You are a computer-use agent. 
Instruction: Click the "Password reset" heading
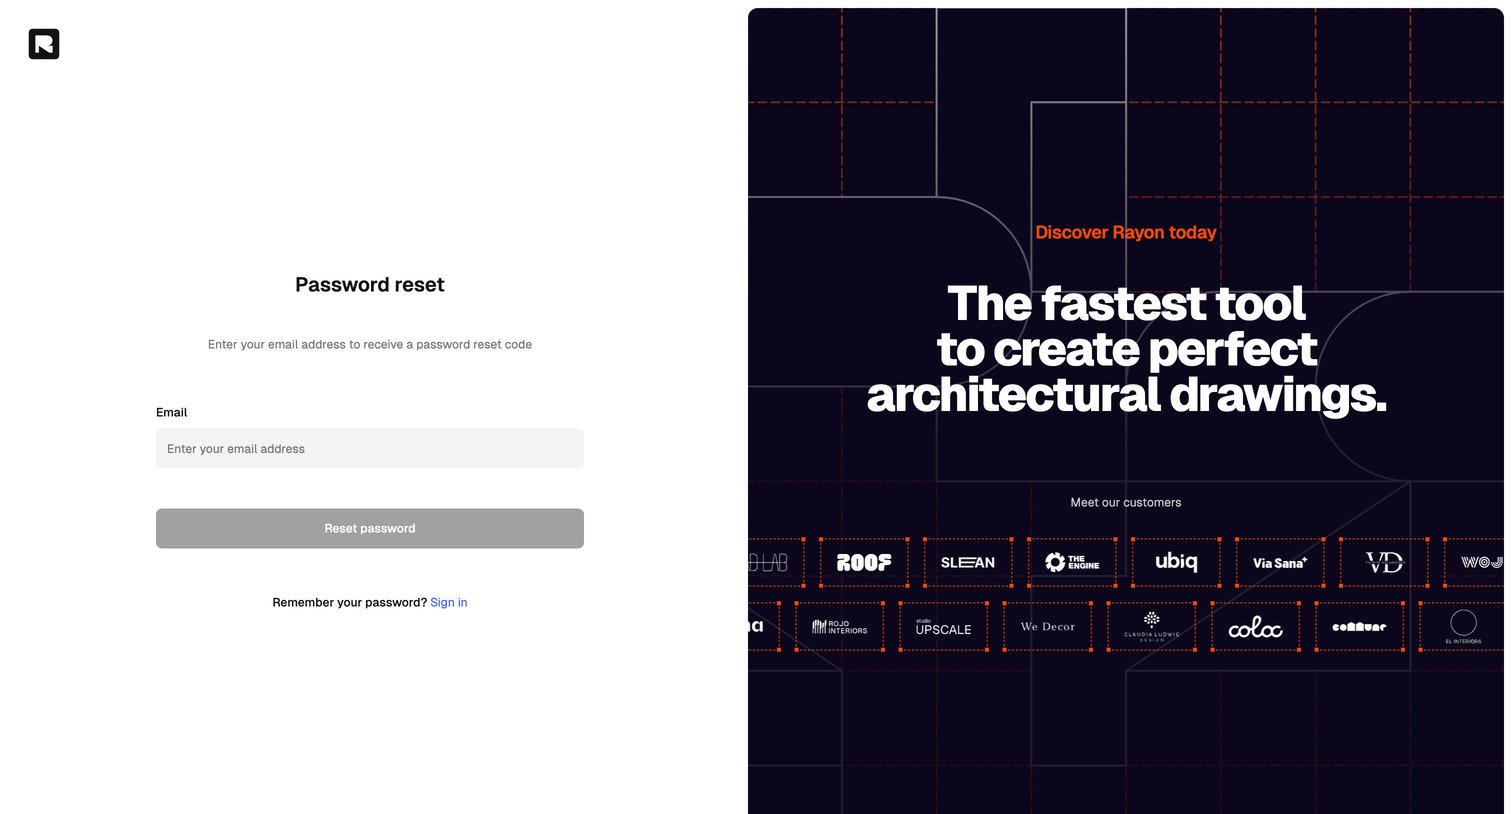pyautogui.click(x=370, y=285)
